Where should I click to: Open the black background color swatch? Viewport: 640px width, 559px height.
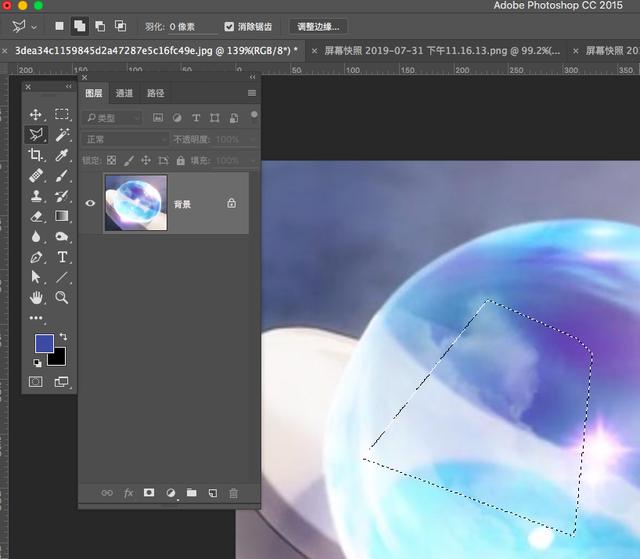[59, 358]
